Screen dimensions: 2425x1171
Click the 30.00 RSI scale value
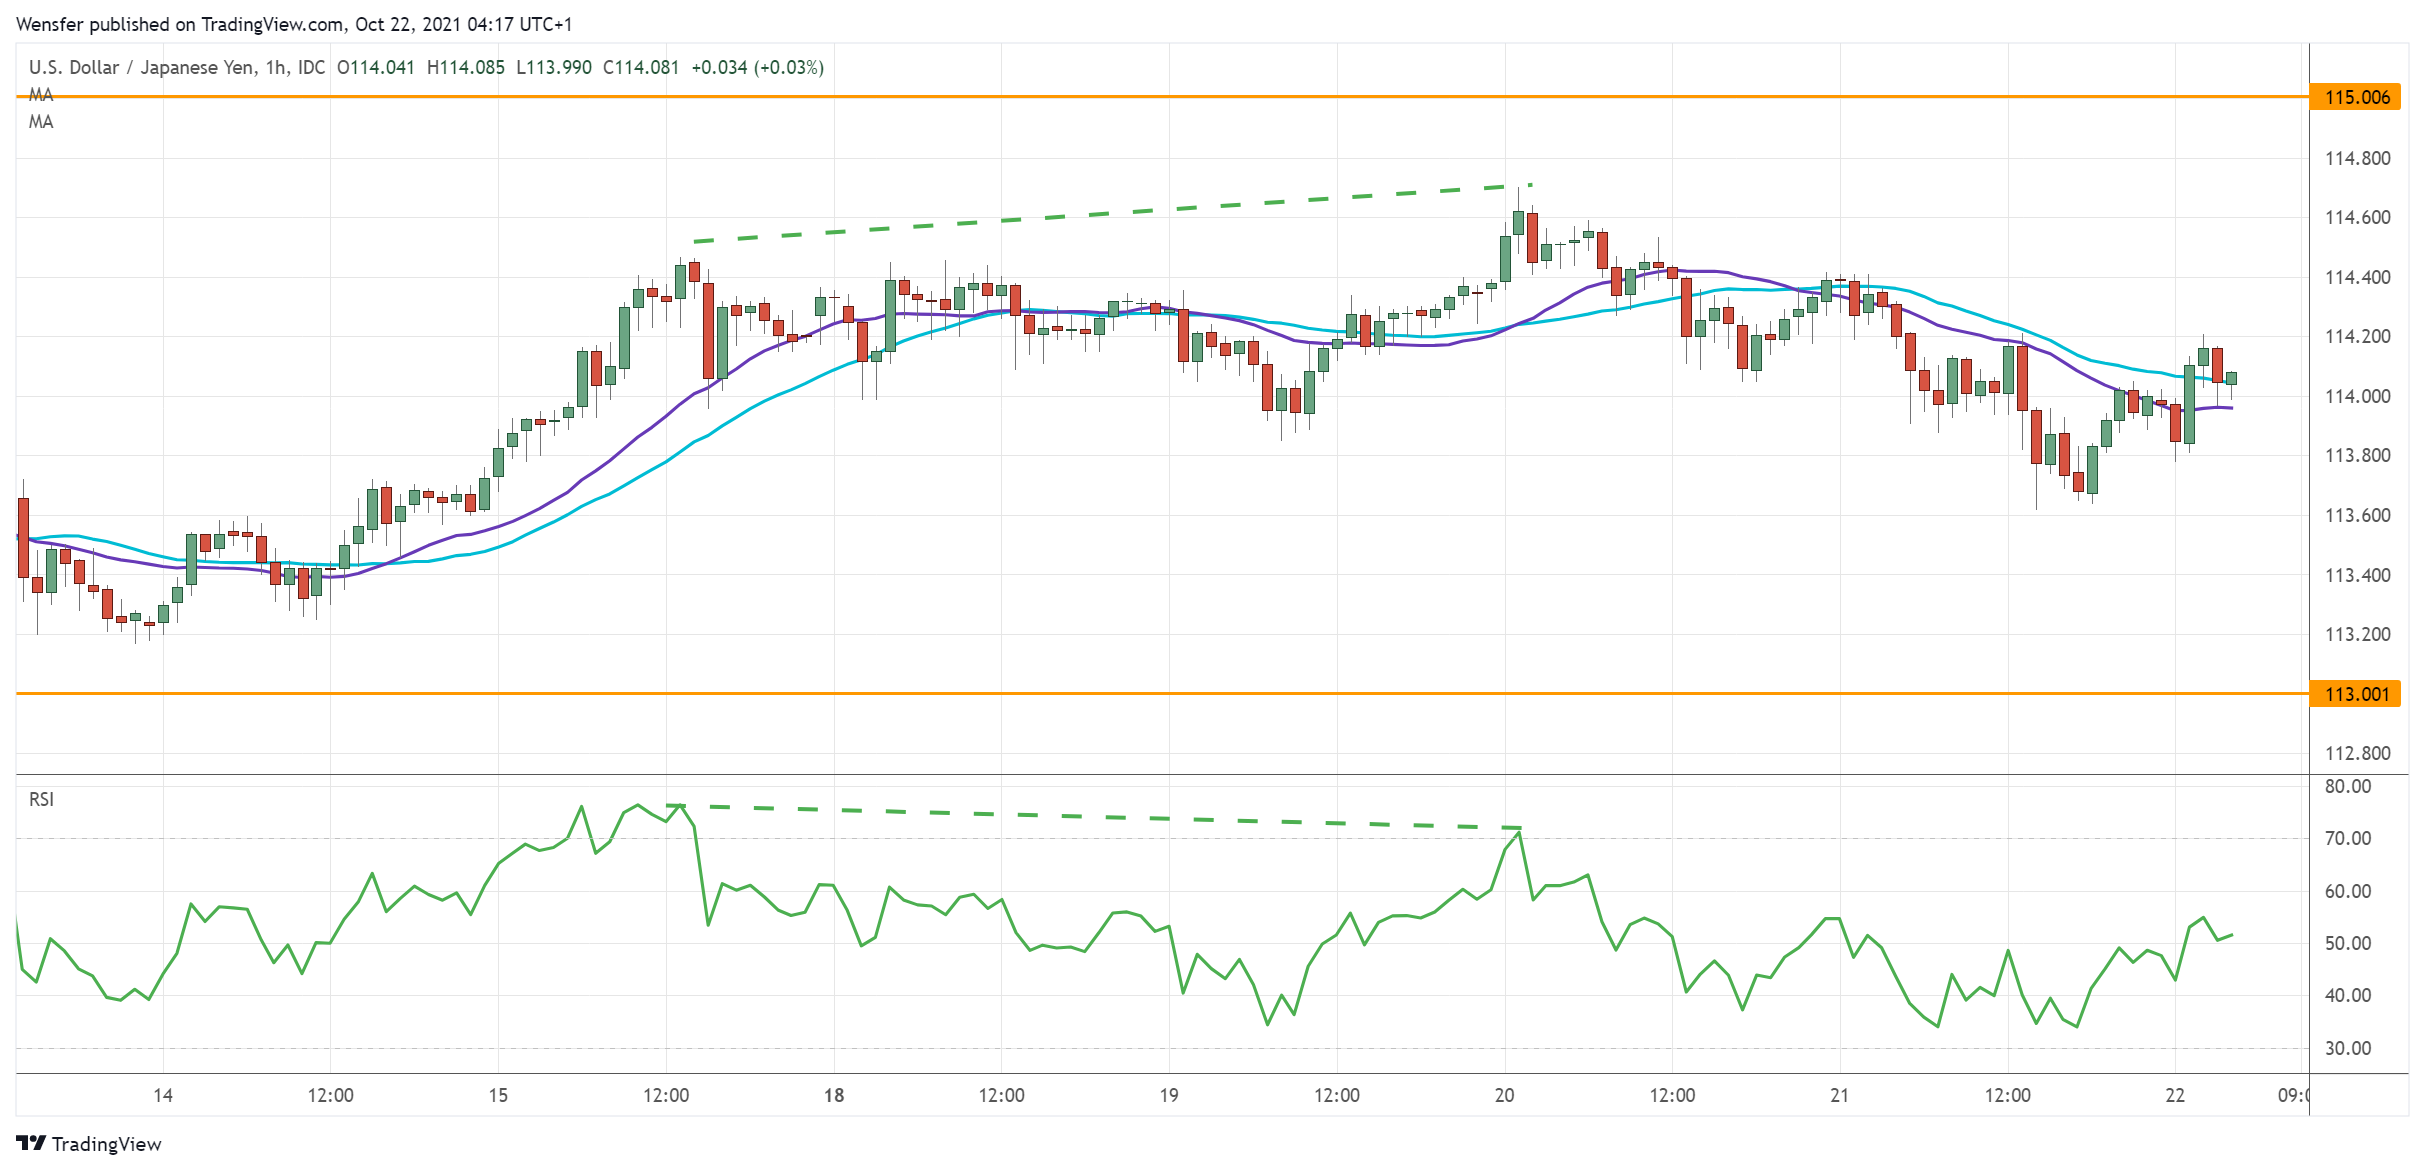coord(2347,1048)
